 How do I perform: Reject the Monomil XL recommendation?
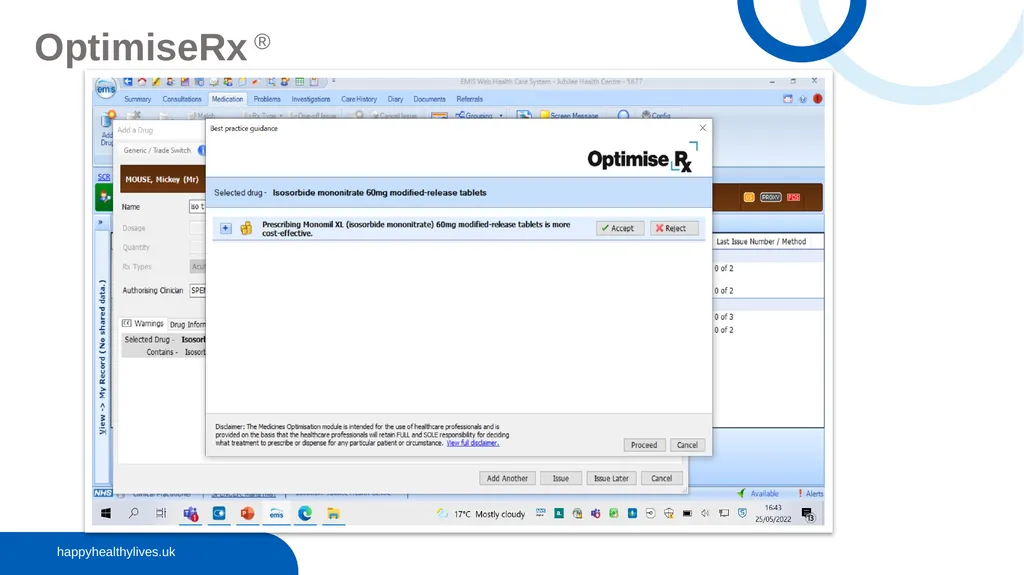[673, 228]
